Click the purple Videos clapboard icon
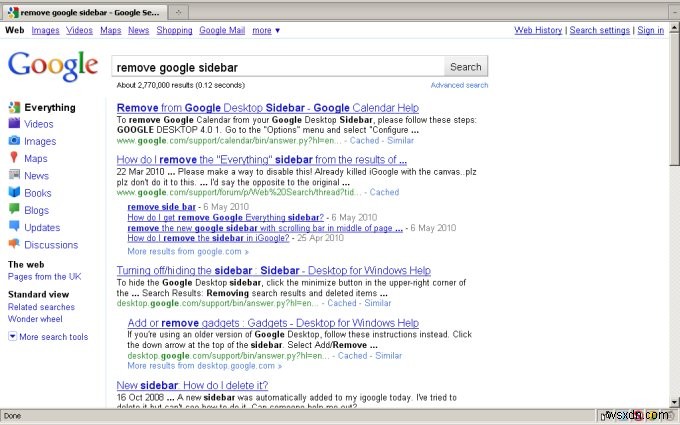 click(x=14, y=124)
